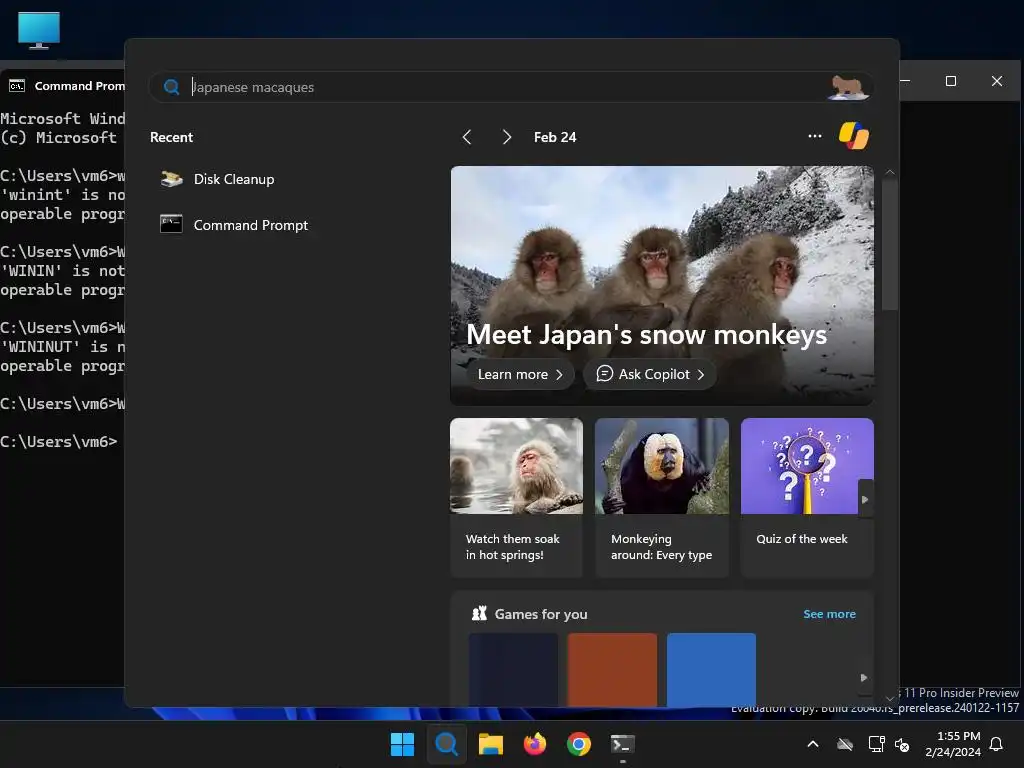Click the OneDrive cloud tray icon
1024x768 pixels.
[x=845, y=744]
